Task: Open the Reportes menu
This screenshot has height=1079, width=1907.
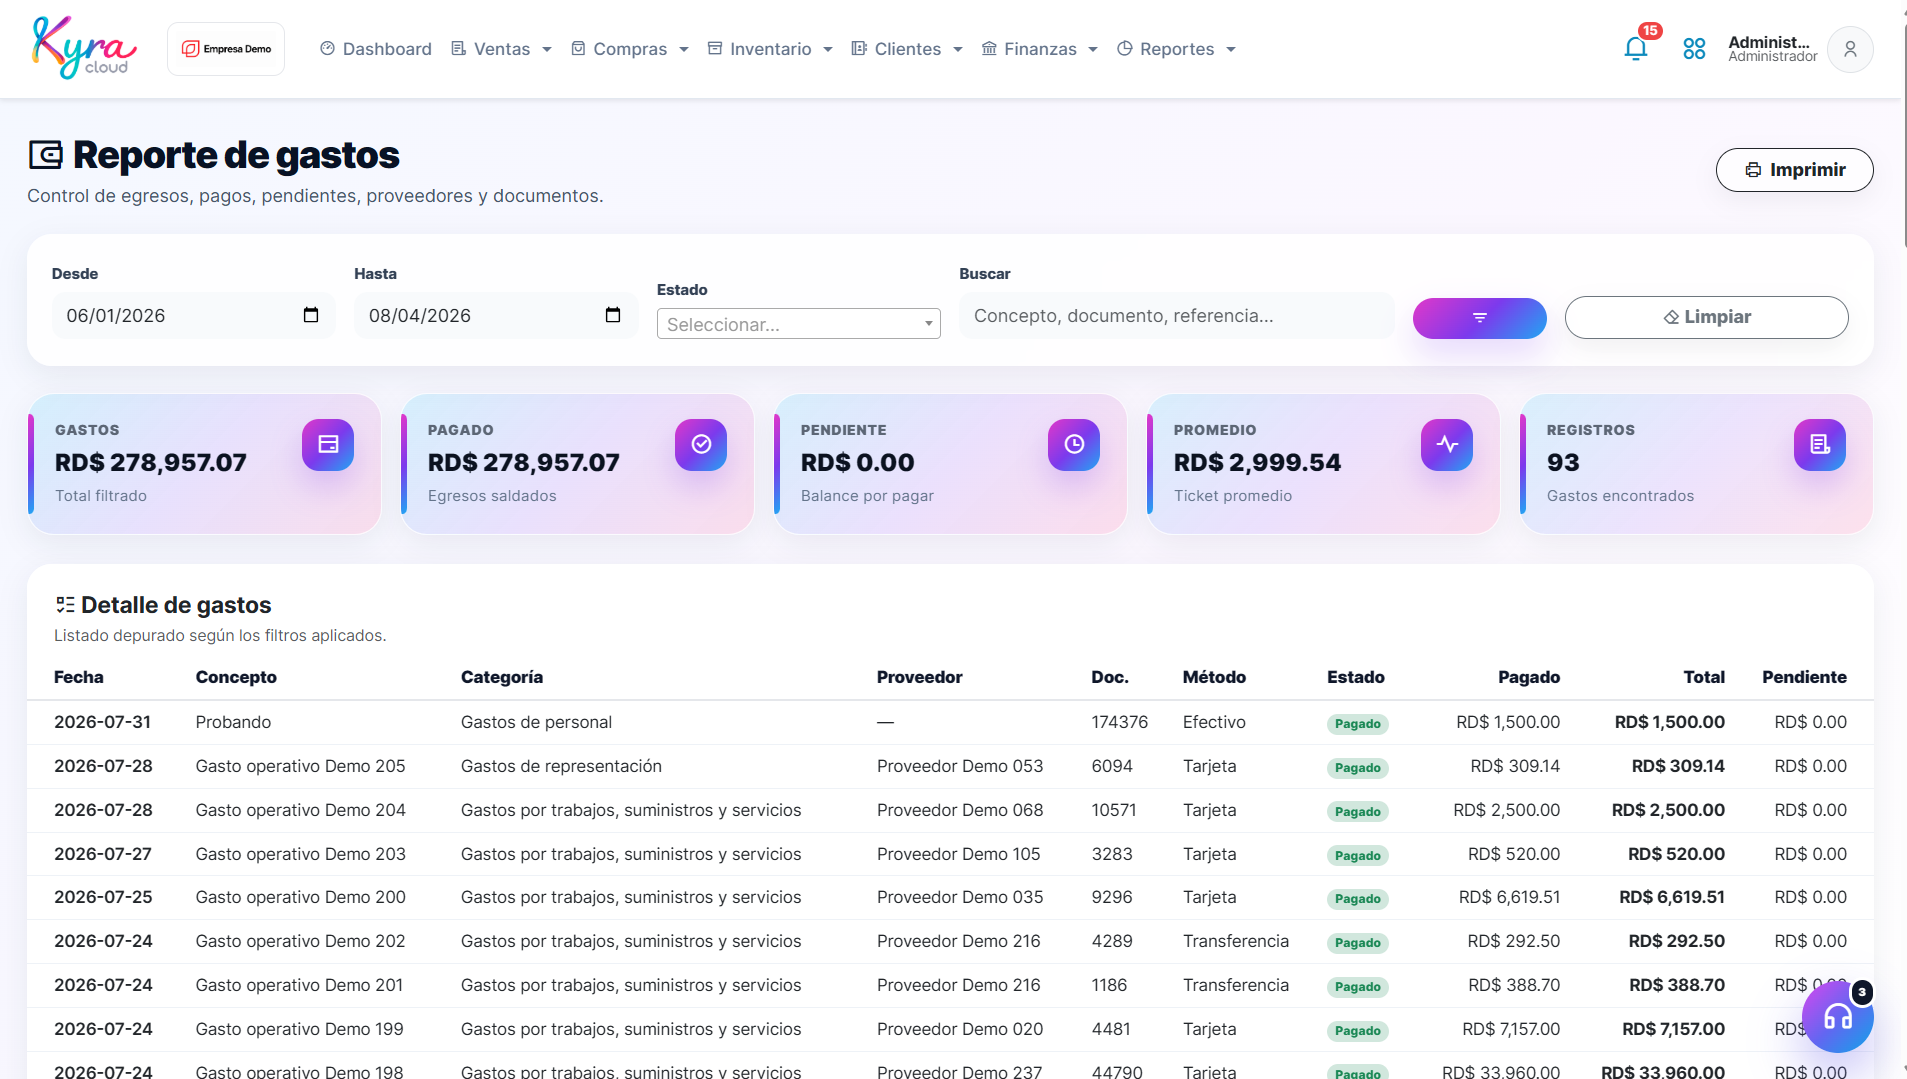Action: (x=1177, y=49)
